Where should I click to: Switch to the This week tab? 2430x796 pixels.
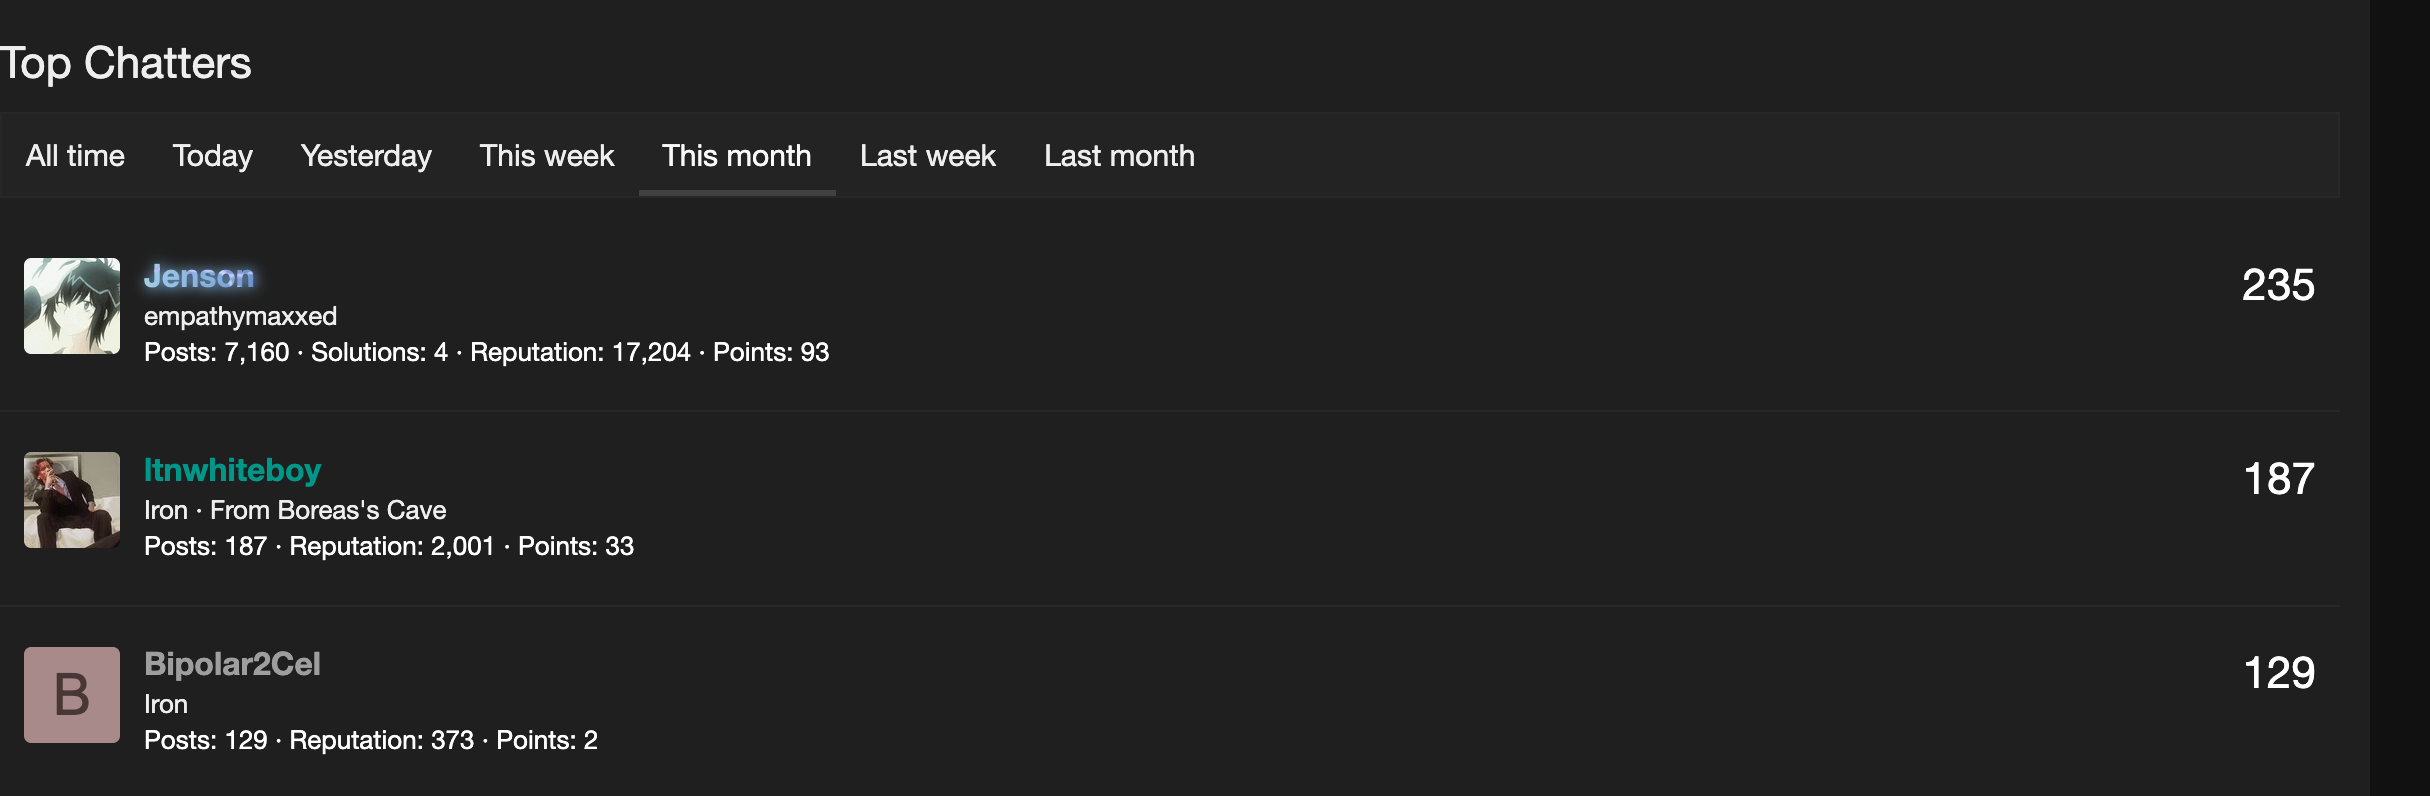click(547, 156)
